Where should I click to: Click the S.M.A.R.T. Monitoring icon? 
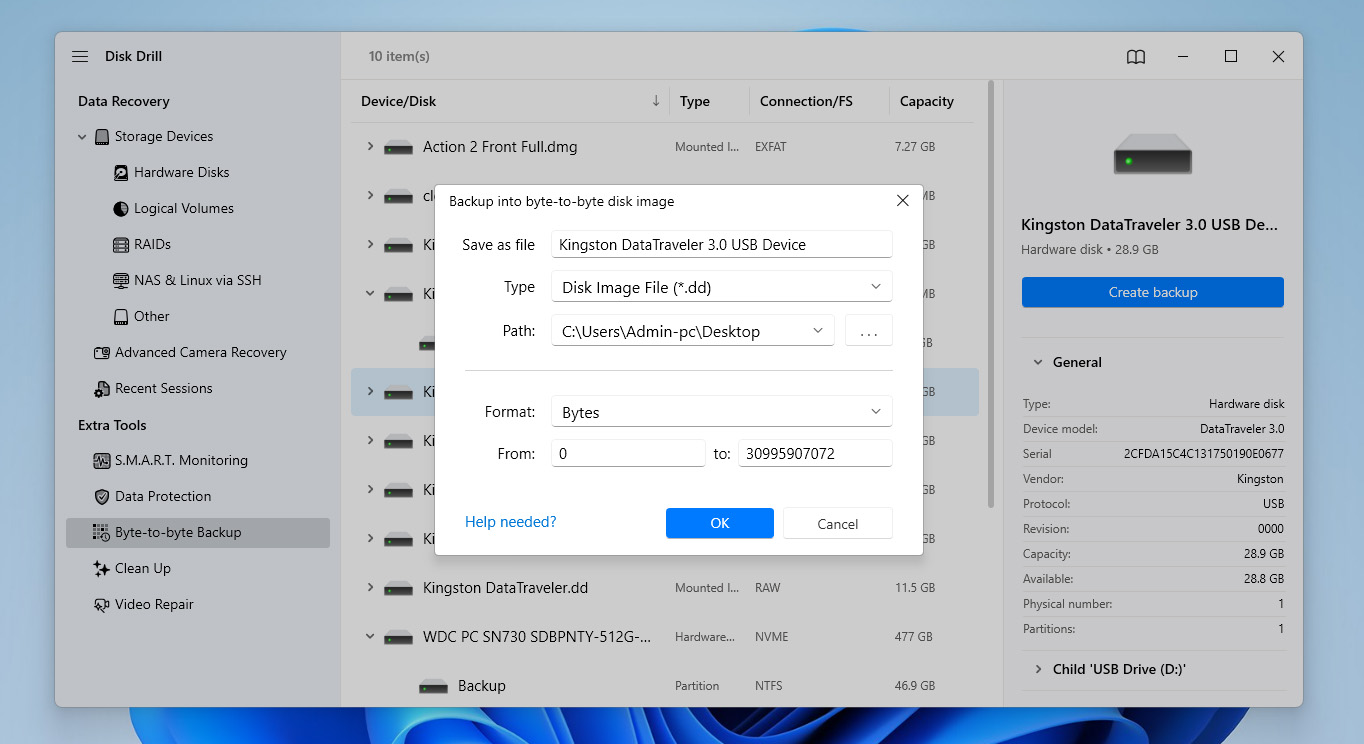[102, 461]
